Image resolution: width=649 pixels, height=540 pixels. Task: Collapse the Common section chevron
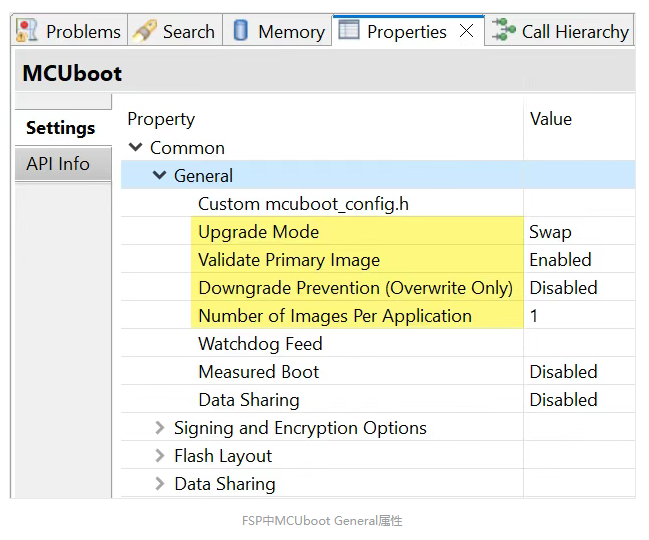(135, 147)
